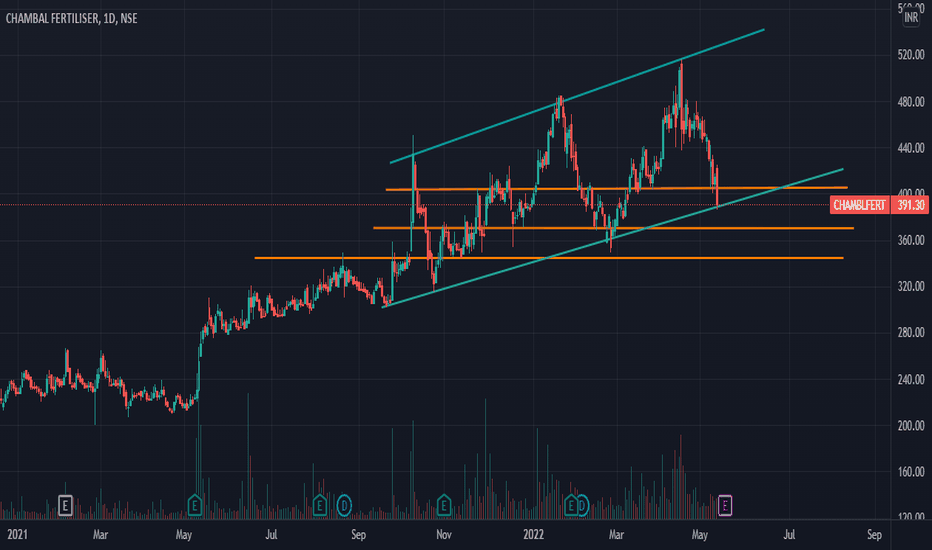This screenshot has height=550, width=932.
Task: Click the 200.00 price axis label
Action: (911, 426)
